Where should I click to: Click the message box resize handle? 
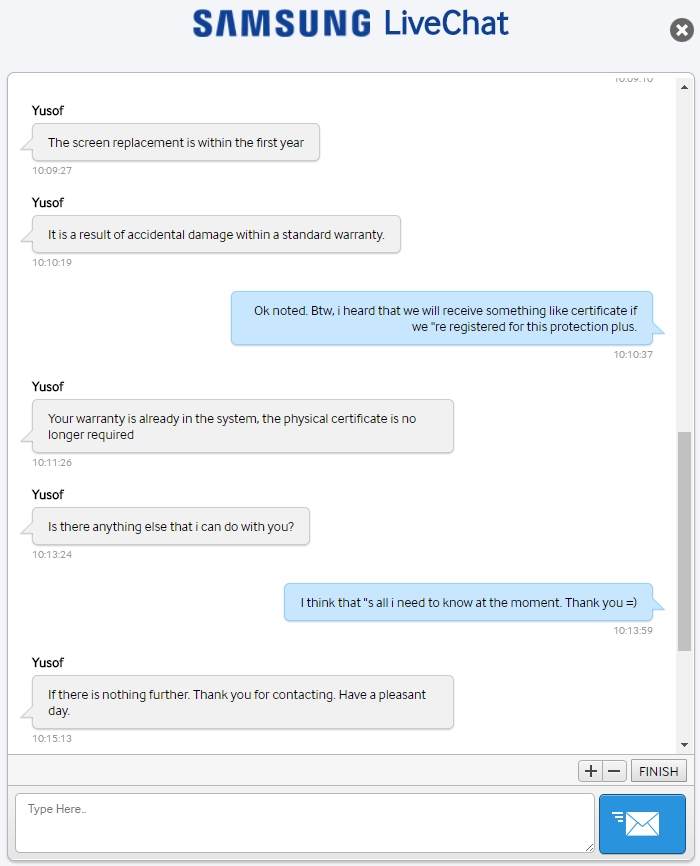[x=589, y=847]
